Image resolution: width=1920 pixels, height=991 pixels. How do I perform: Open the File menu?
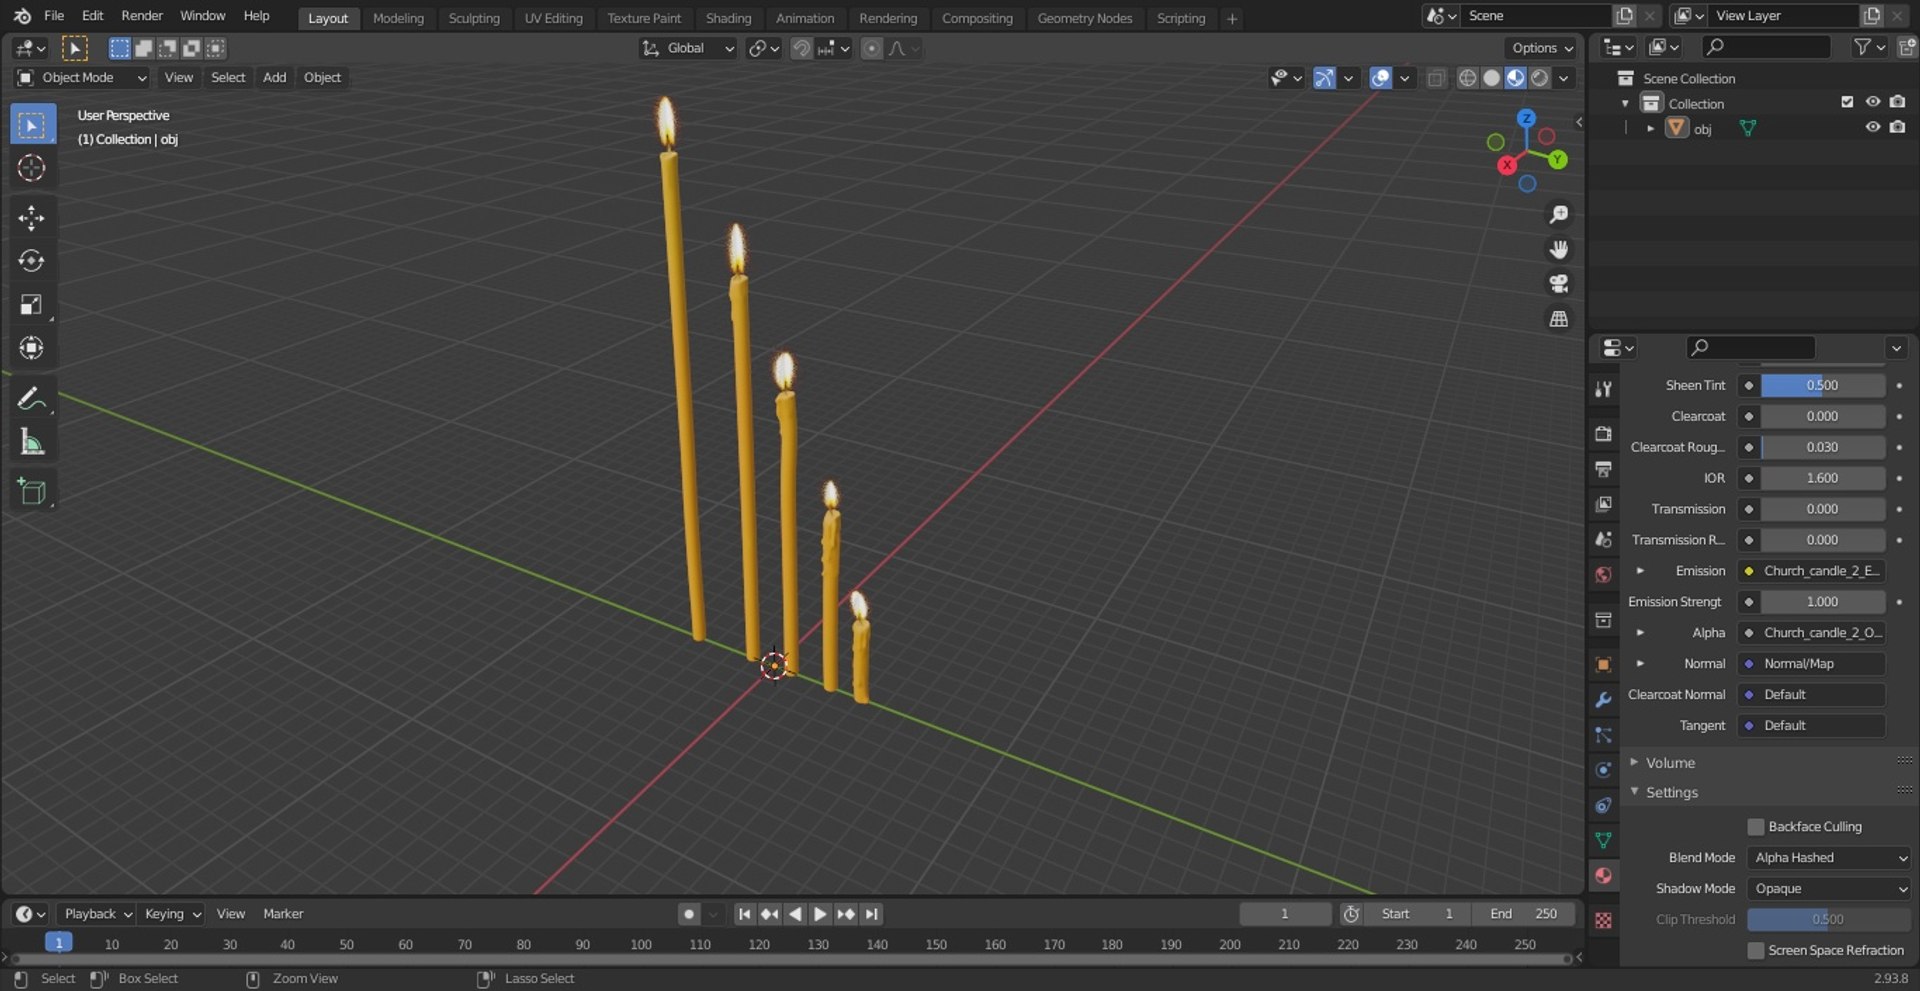[54, 16]
